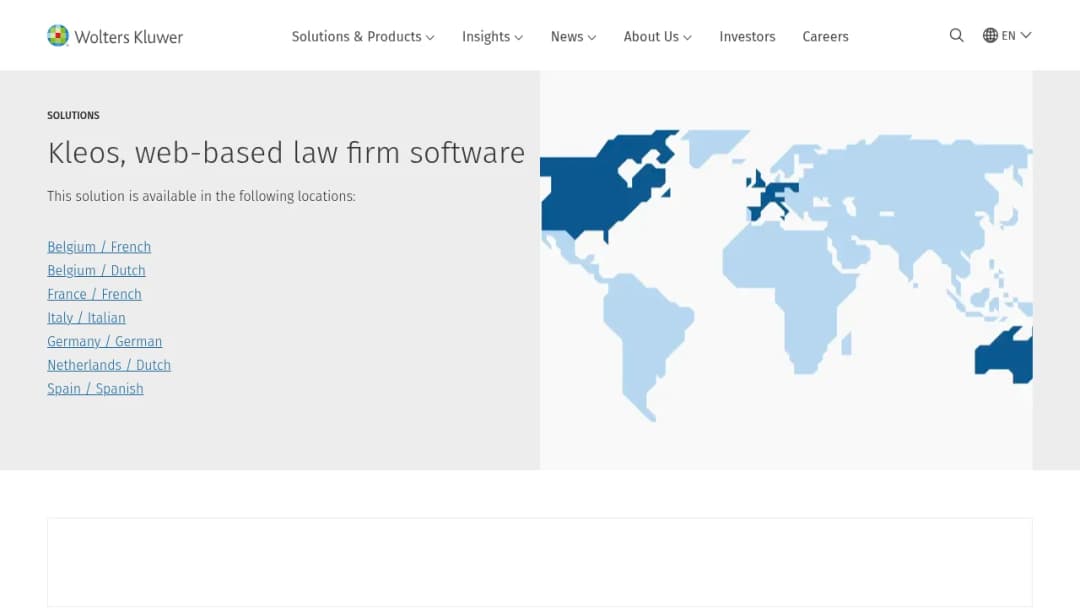
Task: Open the France / French link
Action: click(94, 294)
